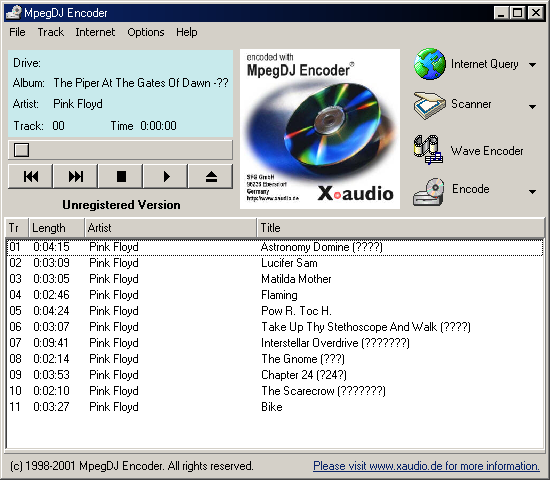
Task: Start playback with the play button
Action: click(x=166, y=176)
